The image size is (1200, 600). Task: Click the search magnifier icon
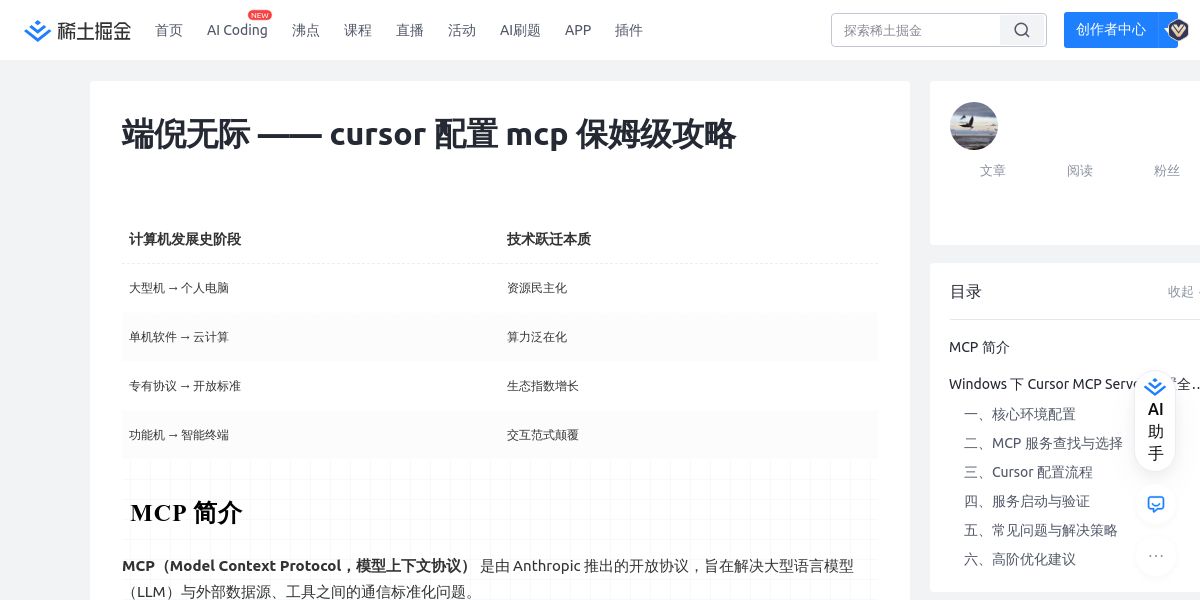click(x=1022, y=30)
